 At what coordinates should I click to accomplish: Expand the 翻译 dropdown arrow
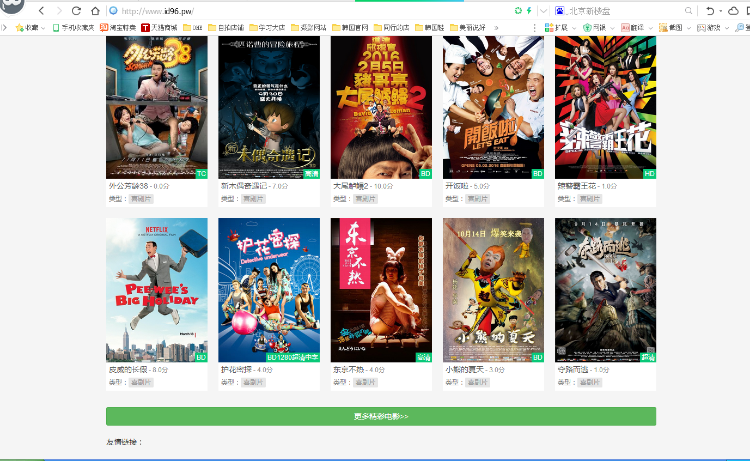pyautogui.click(x=650, y=28)
